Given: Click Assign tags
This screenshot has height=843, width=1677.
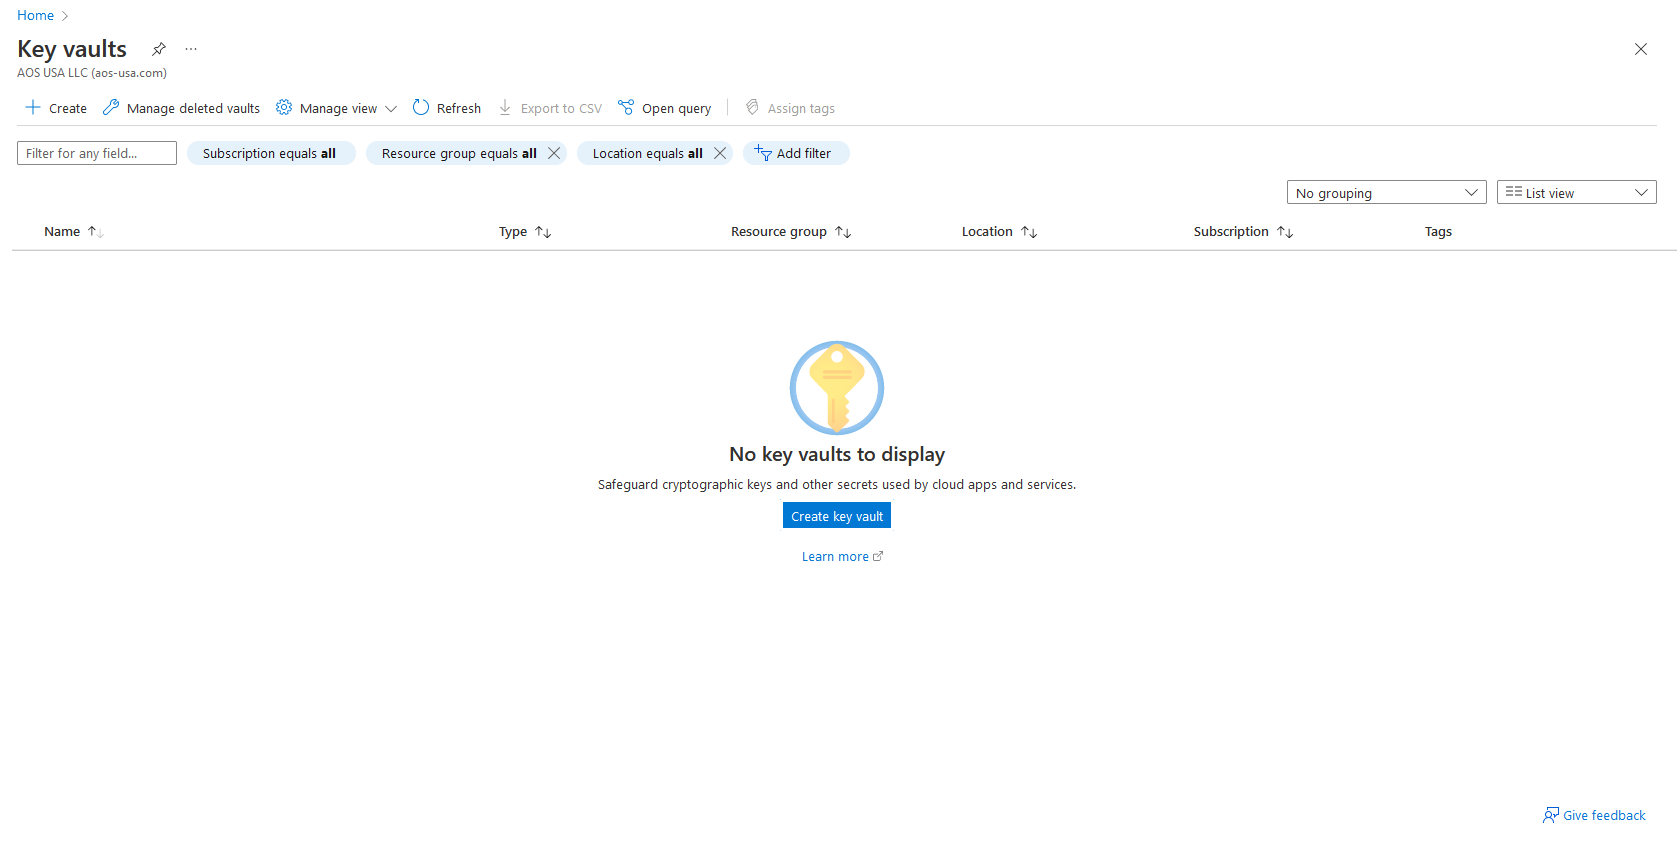Looking at the screenshot, I should [790, 108].
